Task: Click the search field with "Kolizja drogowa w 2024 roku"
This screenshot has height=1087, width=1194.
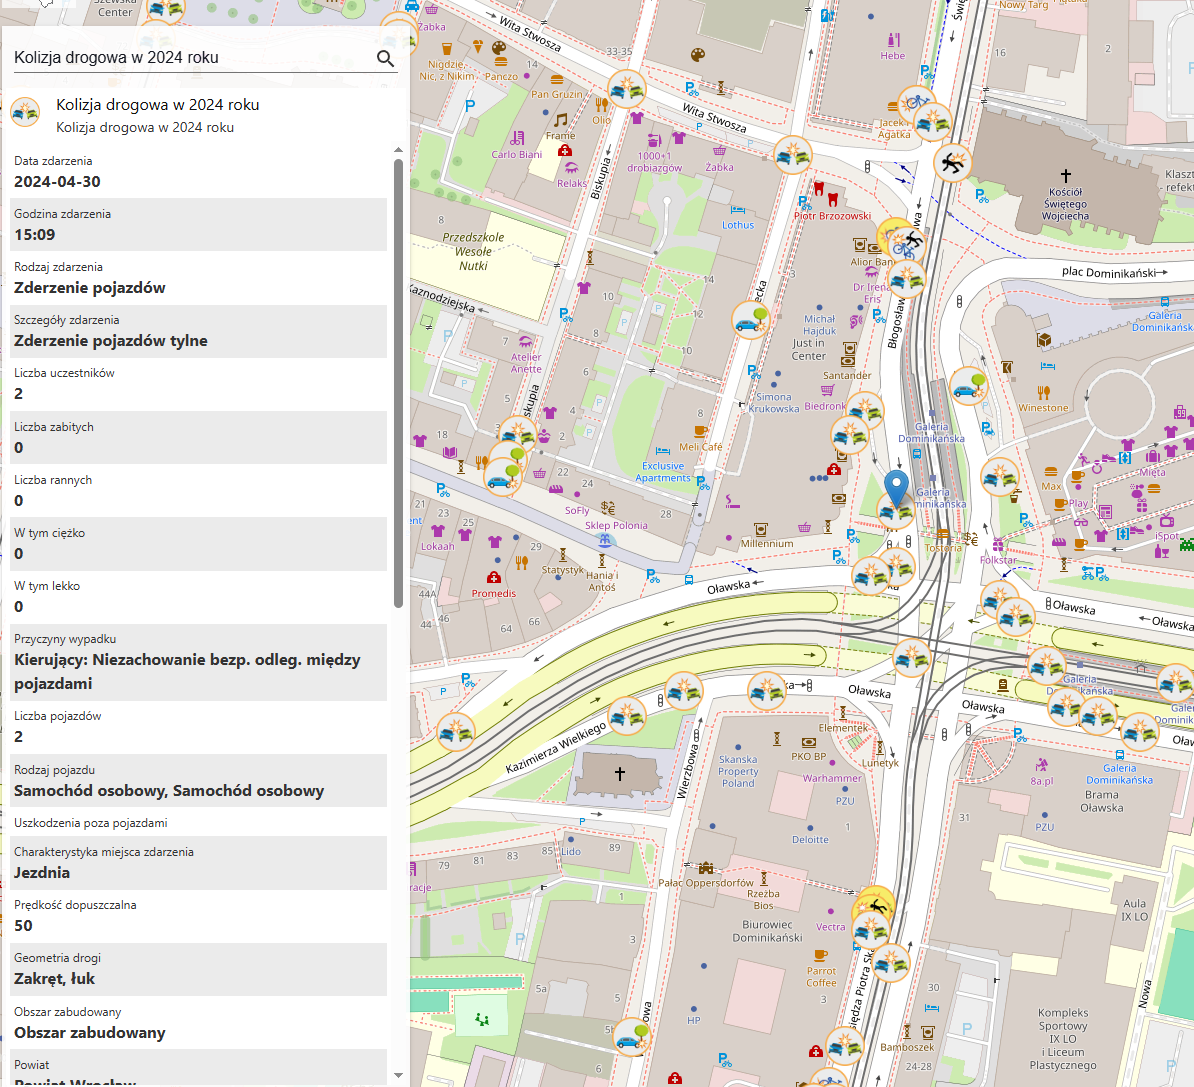Action: point(190,58)
